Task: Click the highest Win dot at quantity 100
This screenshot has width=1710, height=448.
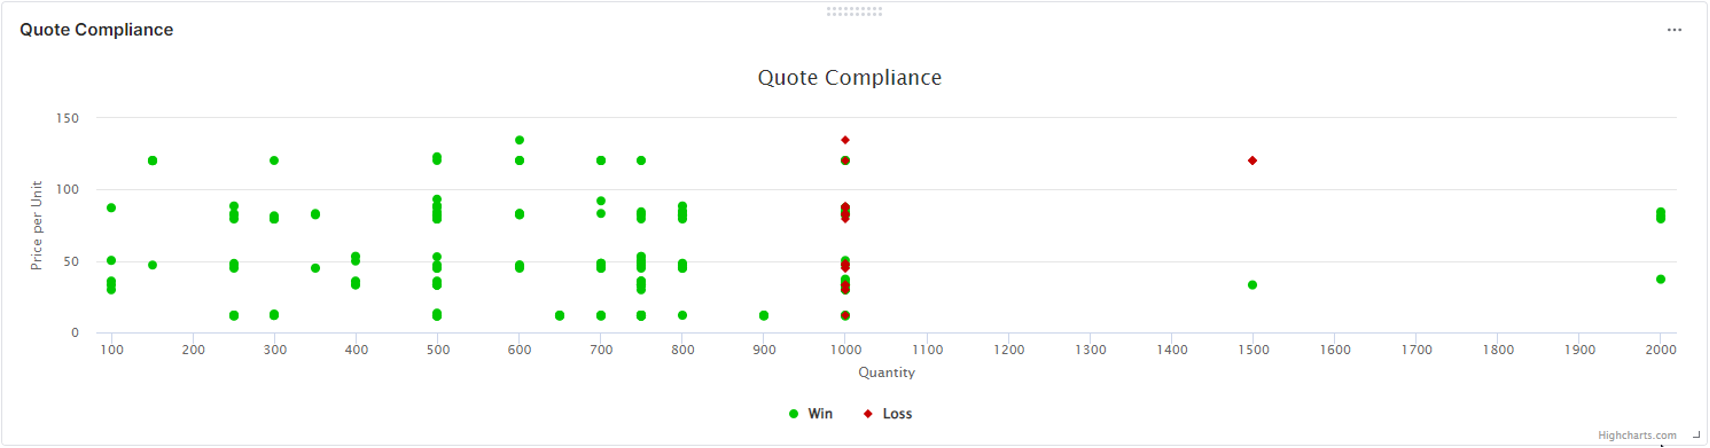Action: point(111,208)
